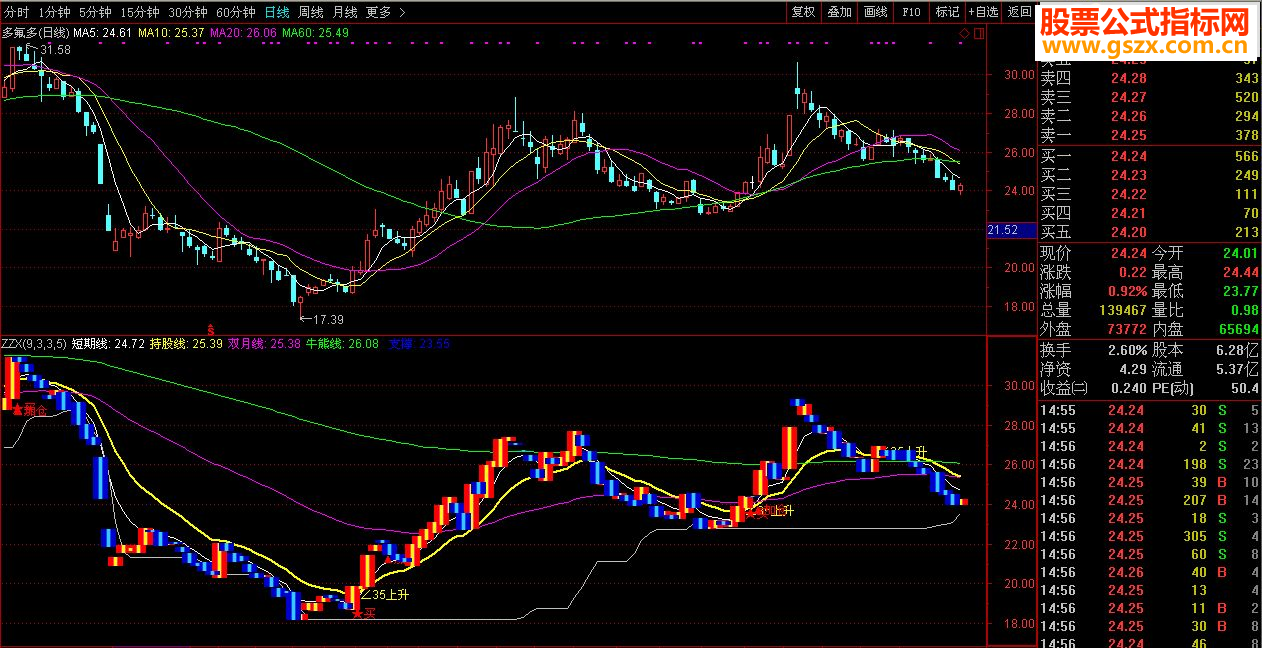The image size is (1262, 648).
Task: Select the 卖二 24.26 order row
Action: click(x=1150, y=116)
